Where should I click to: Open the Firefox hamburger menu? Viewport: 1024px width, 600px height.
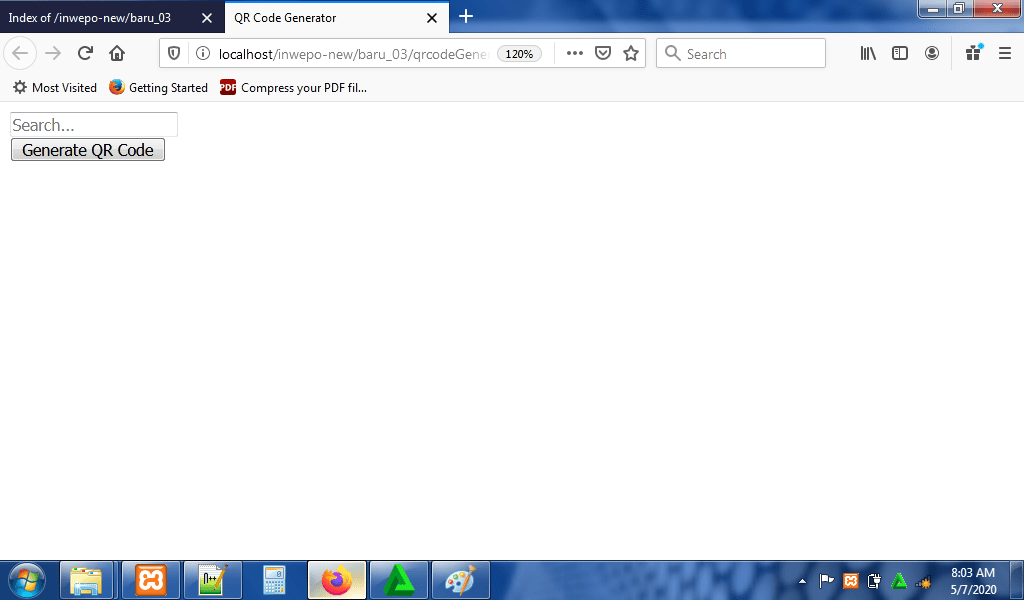(x=1005, y=54)
